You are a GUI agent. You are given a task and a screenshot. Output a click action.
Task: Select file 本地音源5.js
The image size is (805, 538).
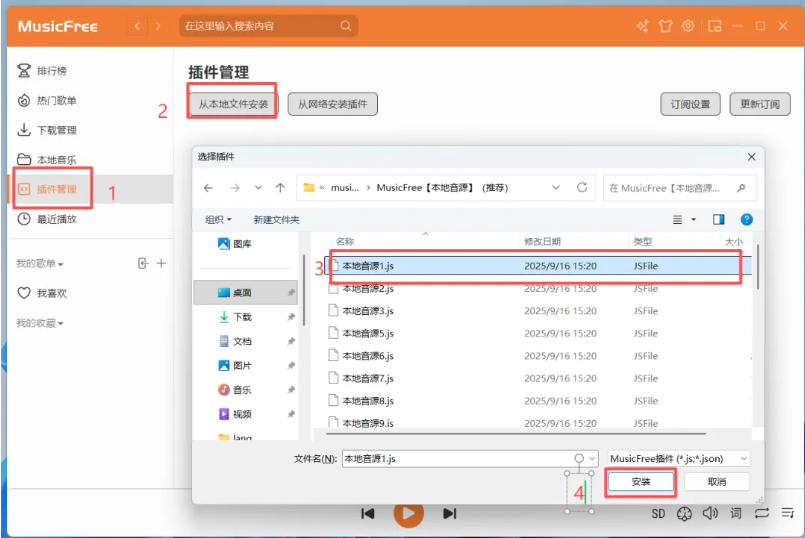[538, 334]
